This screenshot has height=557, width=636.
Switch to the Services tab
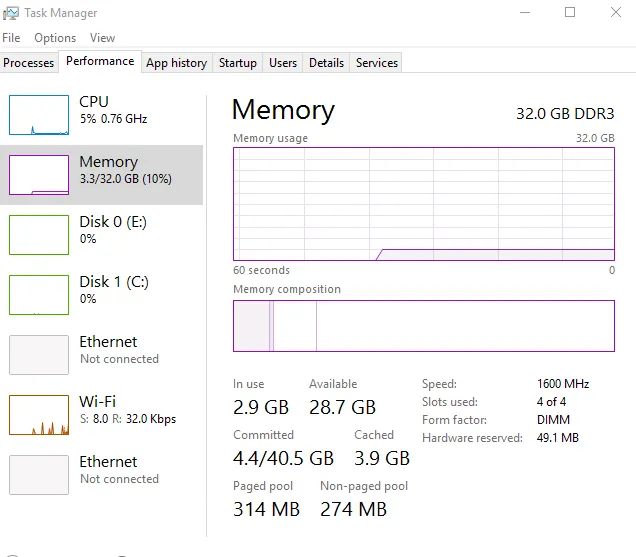[376, 63]
